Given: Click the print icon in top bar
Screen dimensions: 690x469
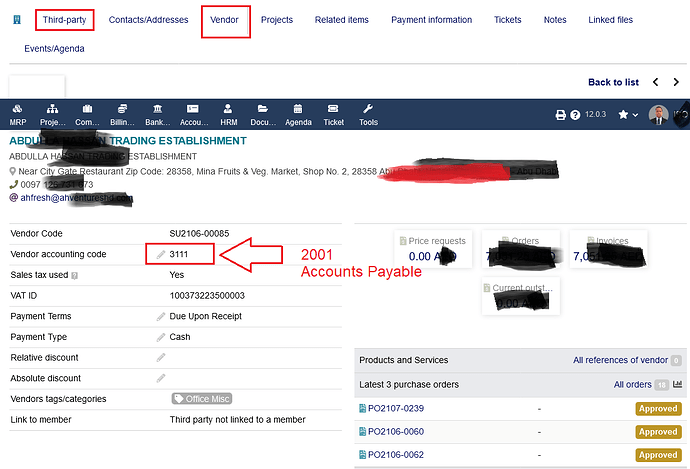Looking at the screenshot, I should [x=561, y=115].
